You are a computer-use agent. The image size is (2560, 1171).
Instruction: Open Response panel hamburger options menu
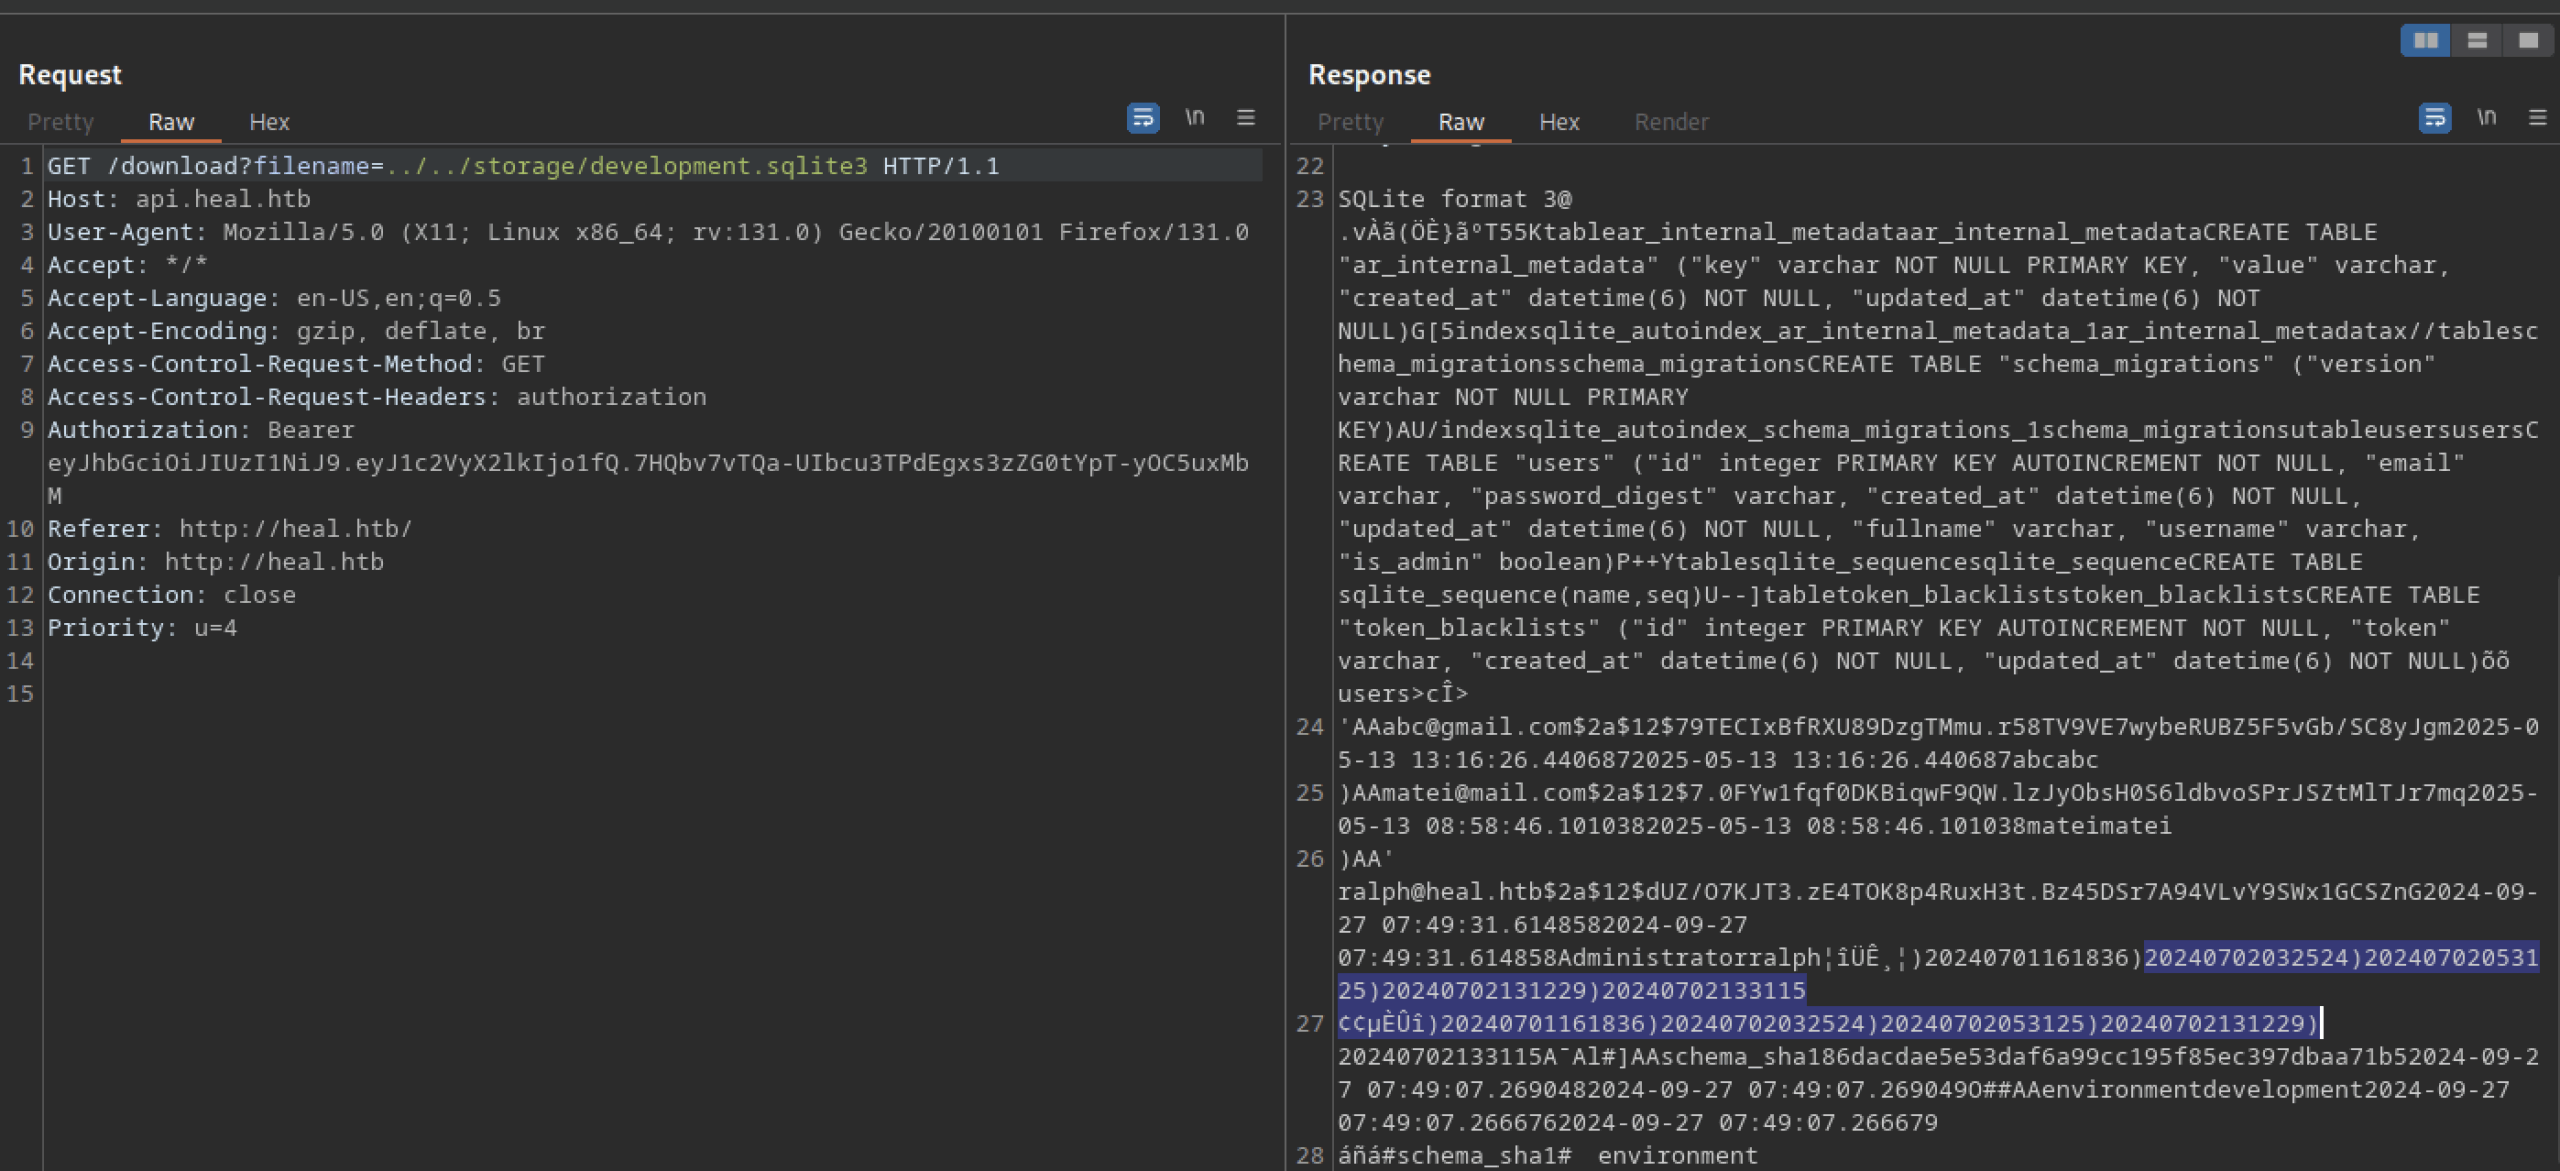point(2537,118)
